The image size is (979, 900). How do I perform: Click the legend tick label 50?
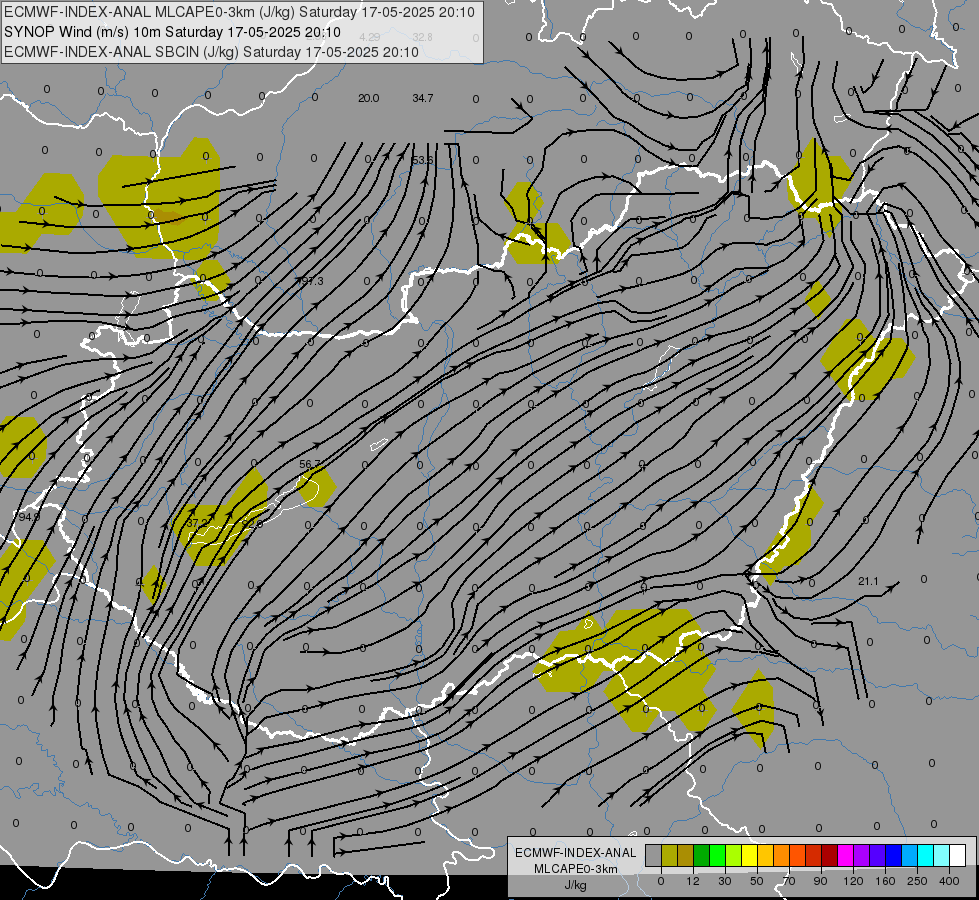[x=757, y=881]
